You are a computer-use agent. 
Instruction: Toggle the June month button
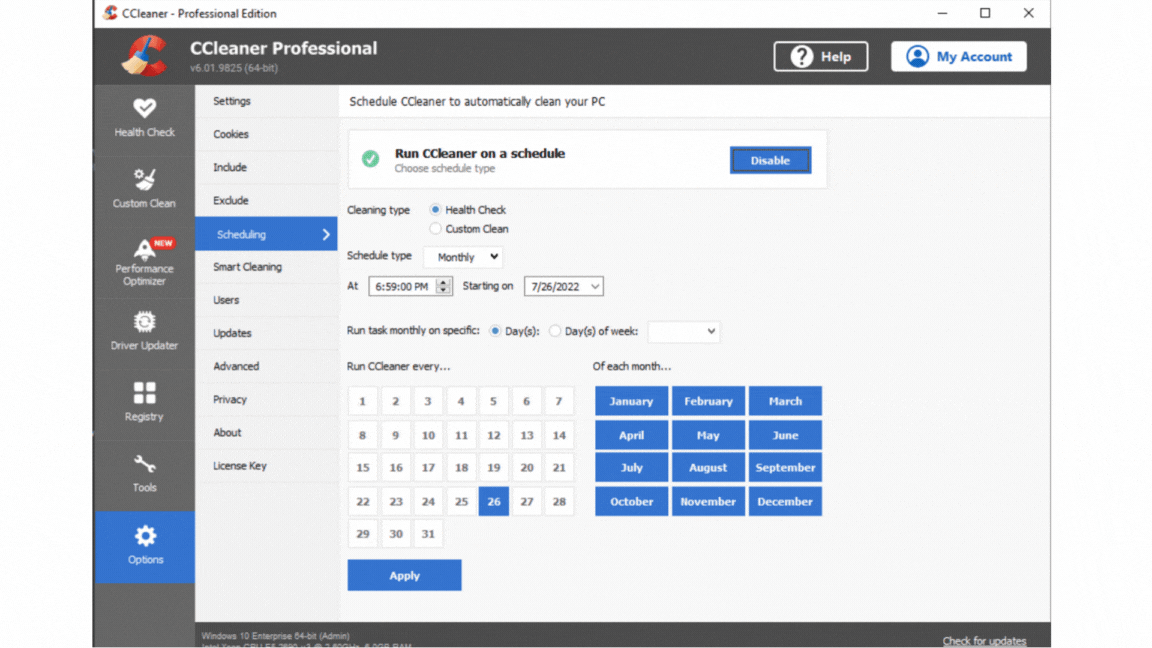pos(785,435)
